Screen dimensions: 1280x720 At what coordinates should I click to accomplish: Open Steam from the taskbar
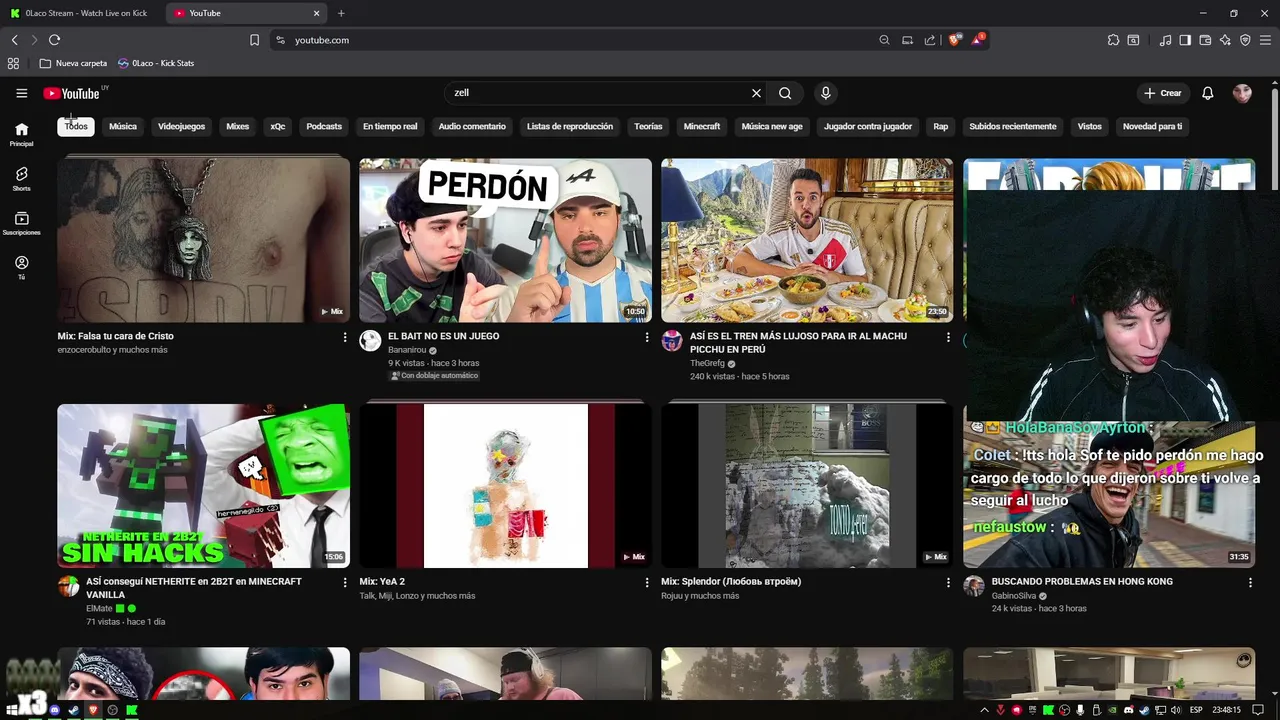(74, 710)
